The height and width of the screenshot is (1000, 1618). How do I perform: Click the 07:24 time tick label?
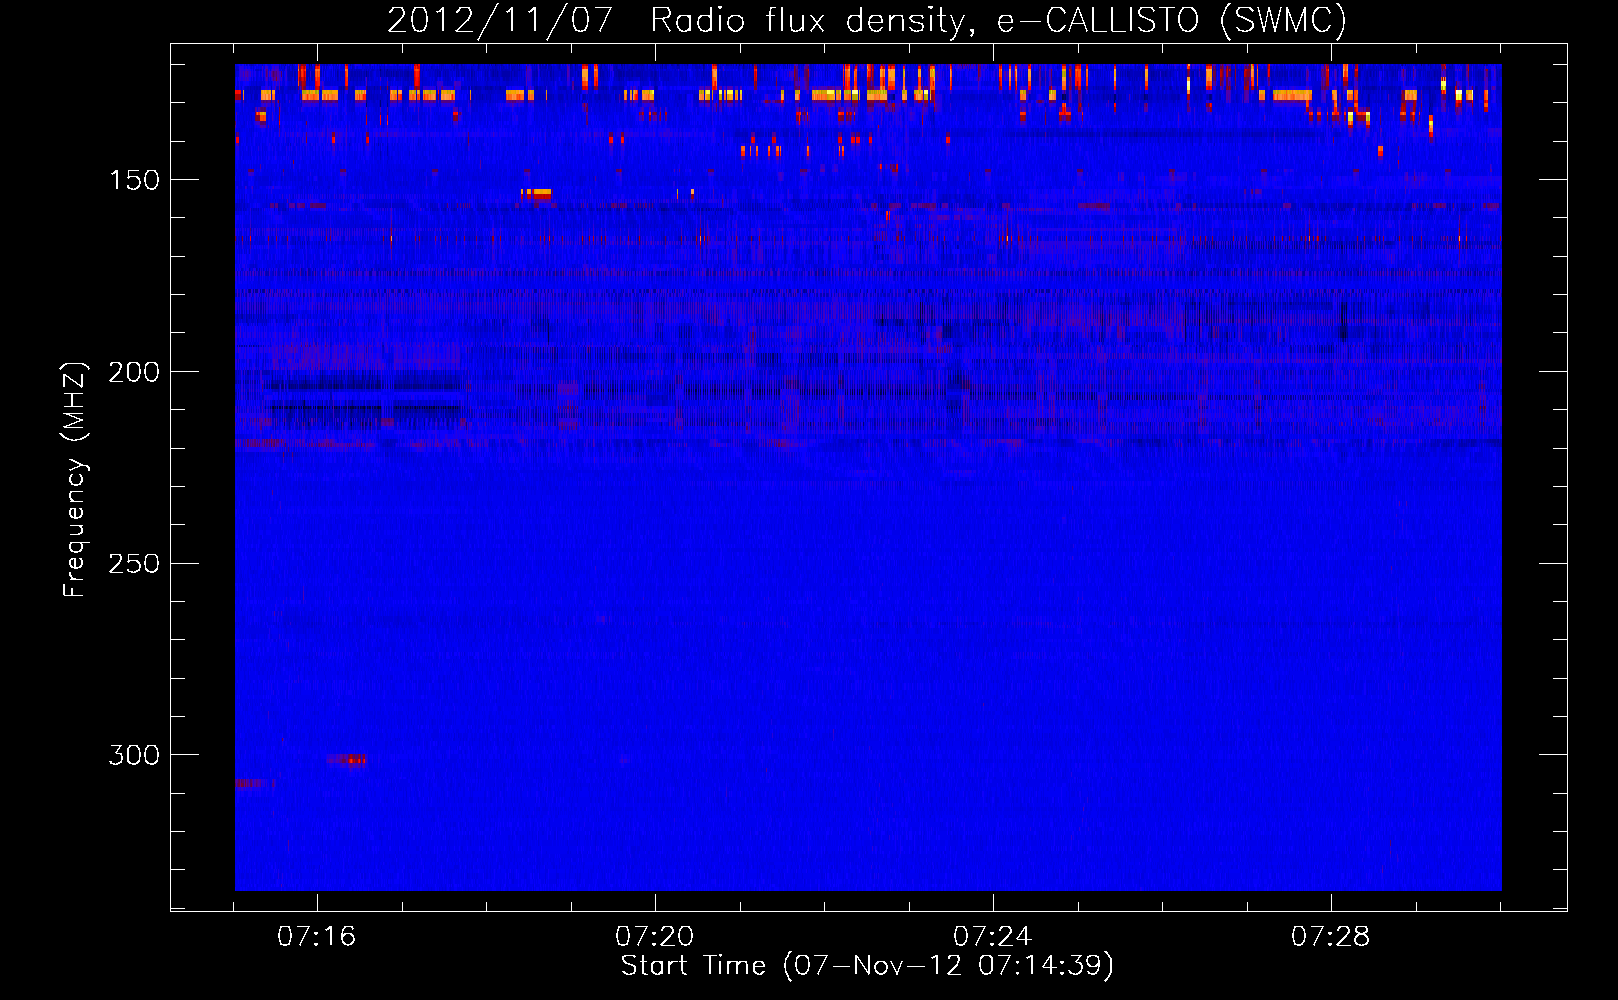tap(993, 937)
